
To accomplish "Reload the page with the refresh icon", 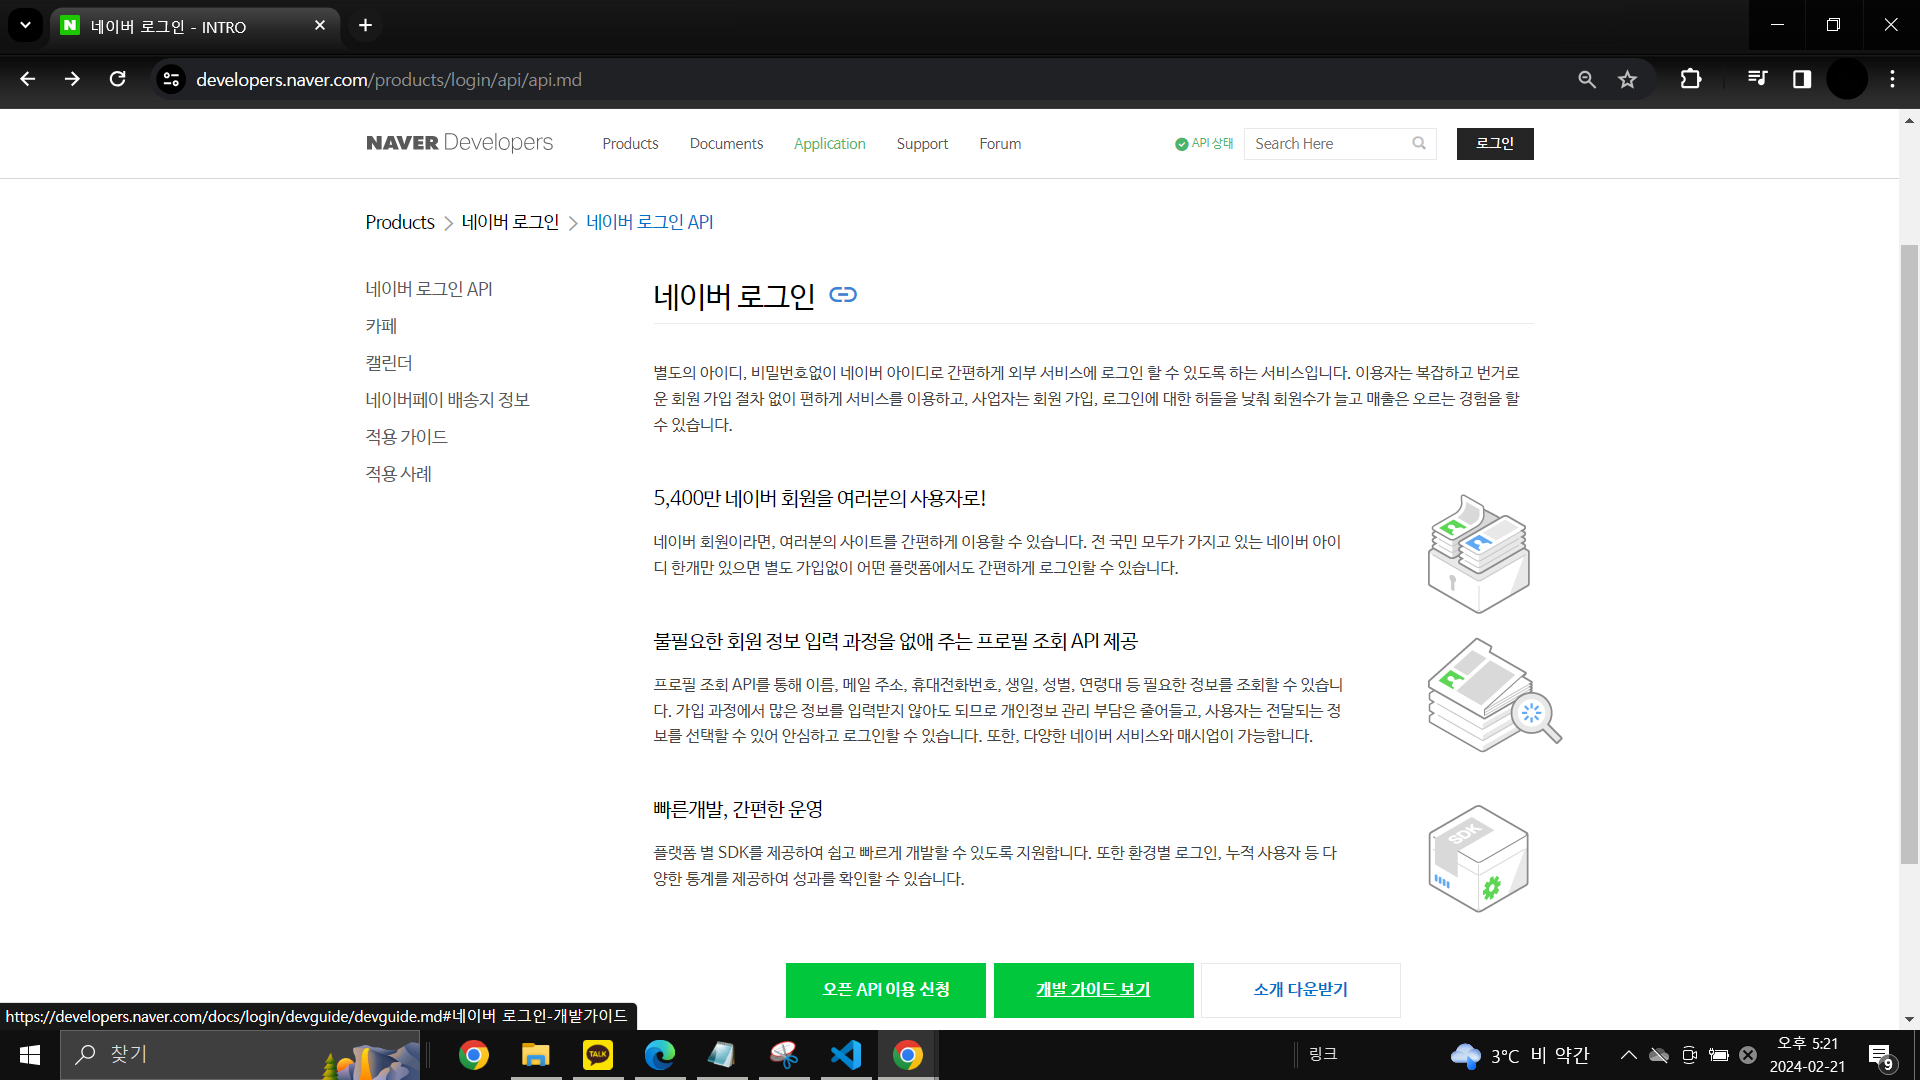I will [118, 80].
